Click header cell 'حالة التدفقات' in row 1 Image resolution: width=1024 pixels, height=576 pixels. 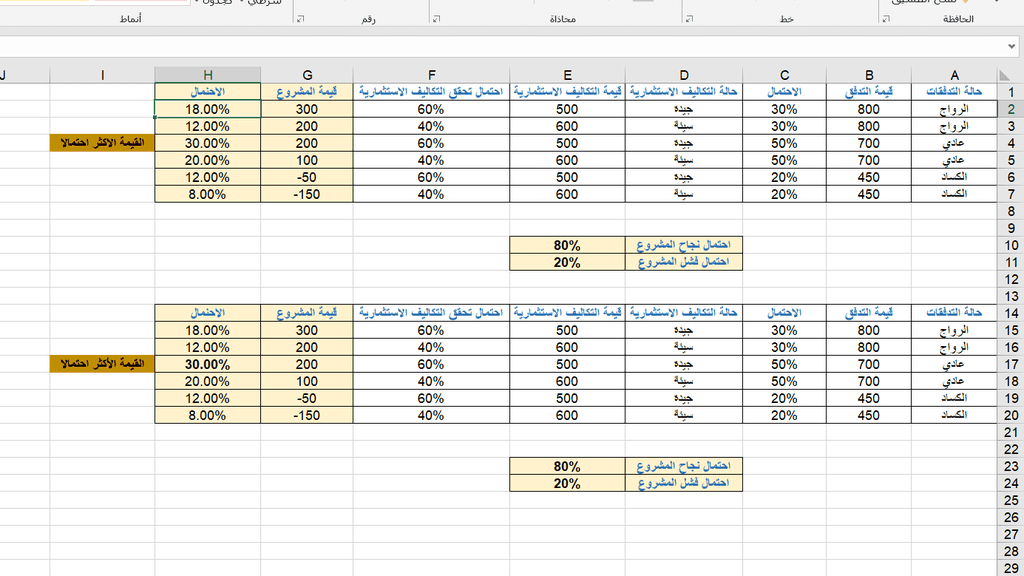click(x=954, y=92)
